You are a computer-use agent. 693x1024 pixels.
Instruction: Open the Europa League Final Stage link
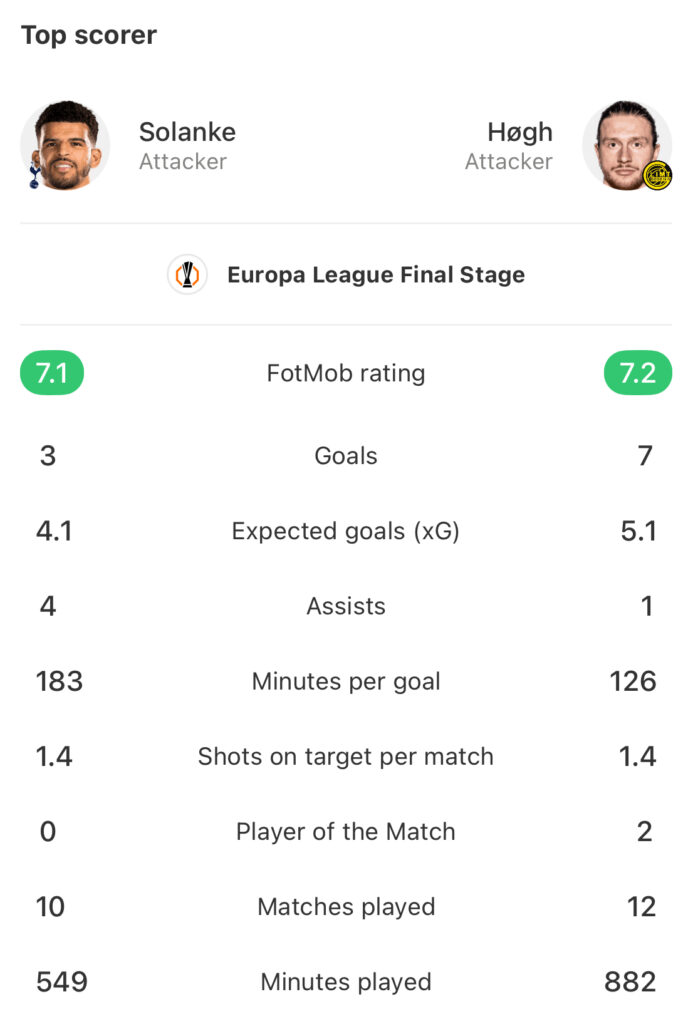(376, 275)
